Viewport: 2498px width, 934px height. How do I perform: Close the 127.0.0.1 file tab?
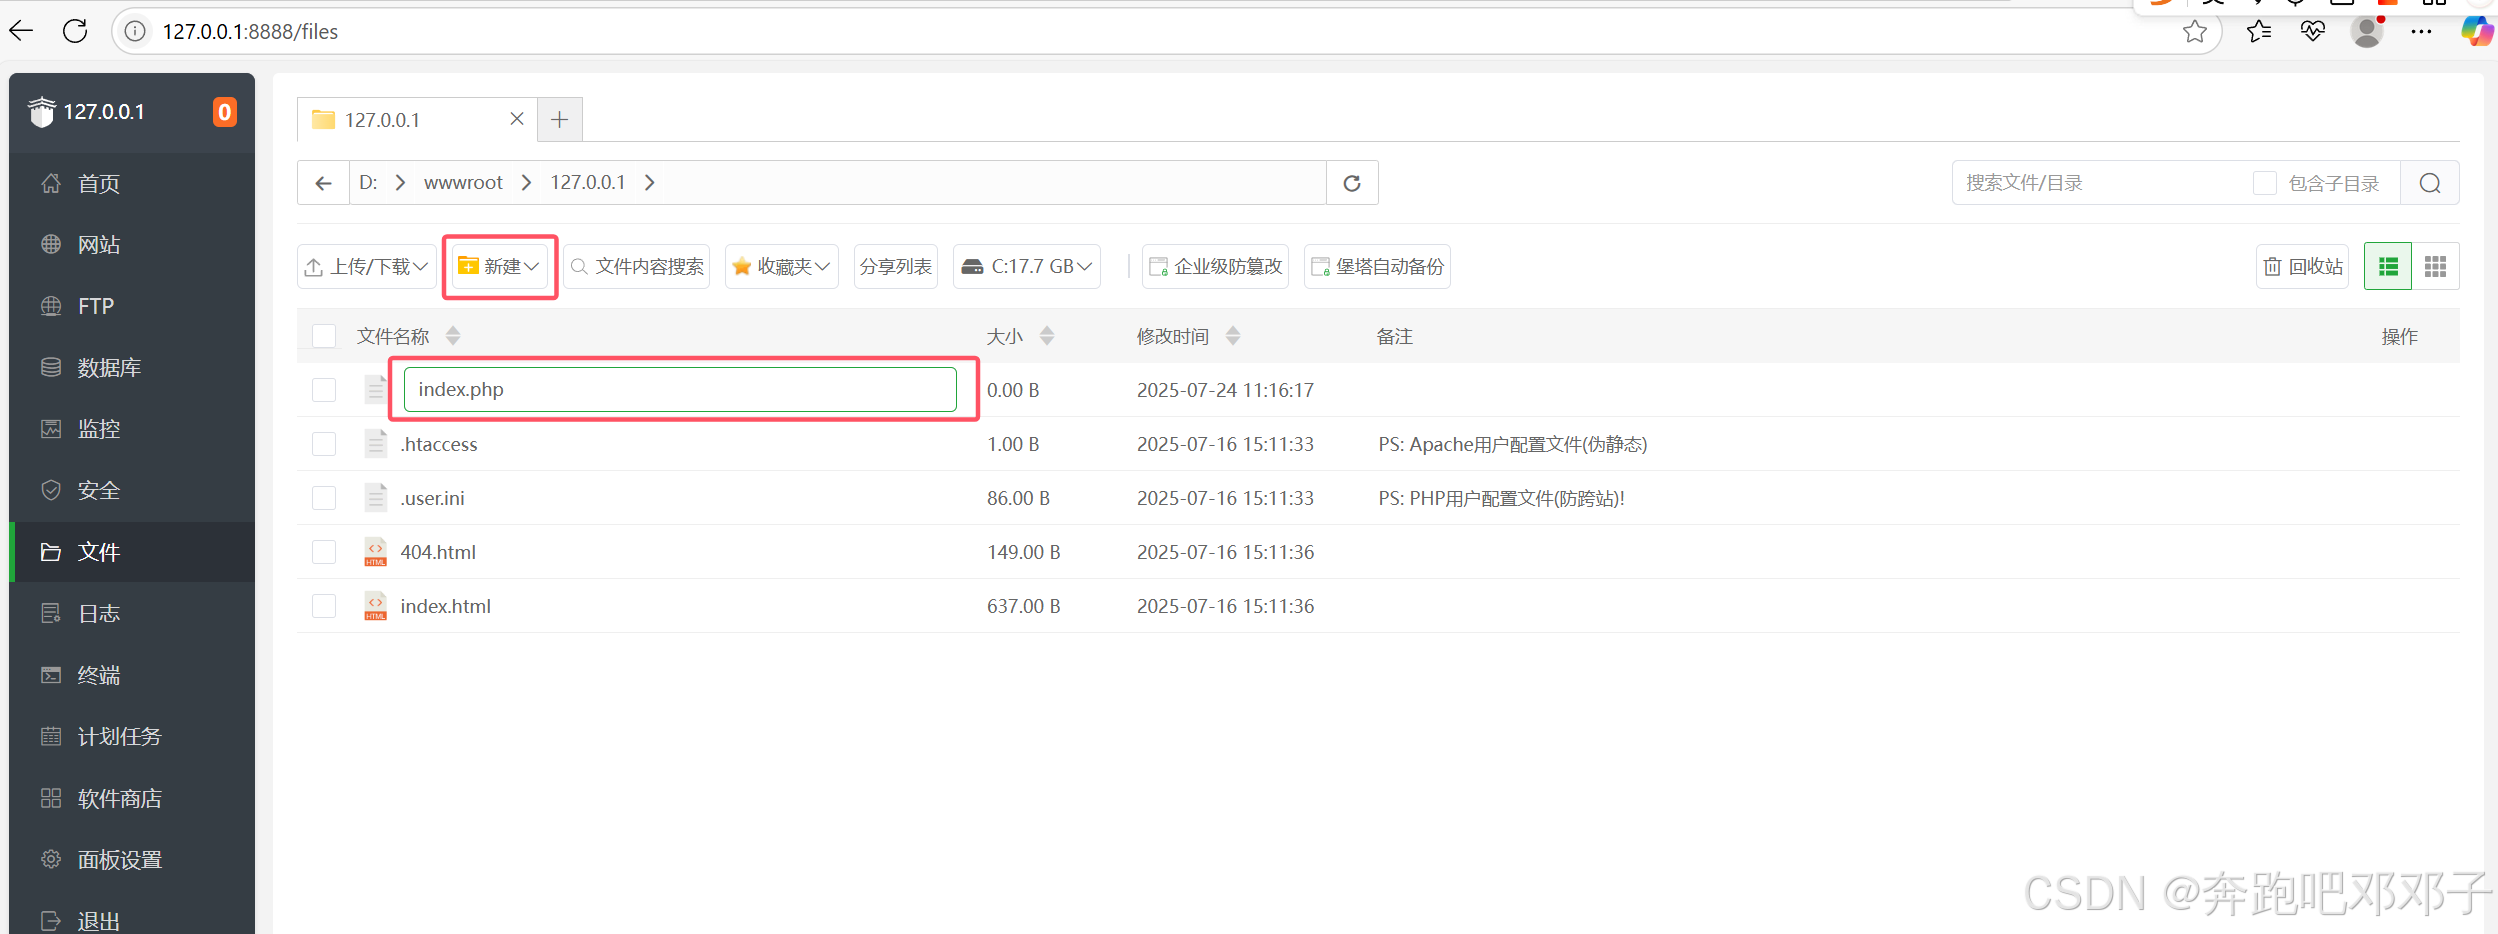pos(517,119)
